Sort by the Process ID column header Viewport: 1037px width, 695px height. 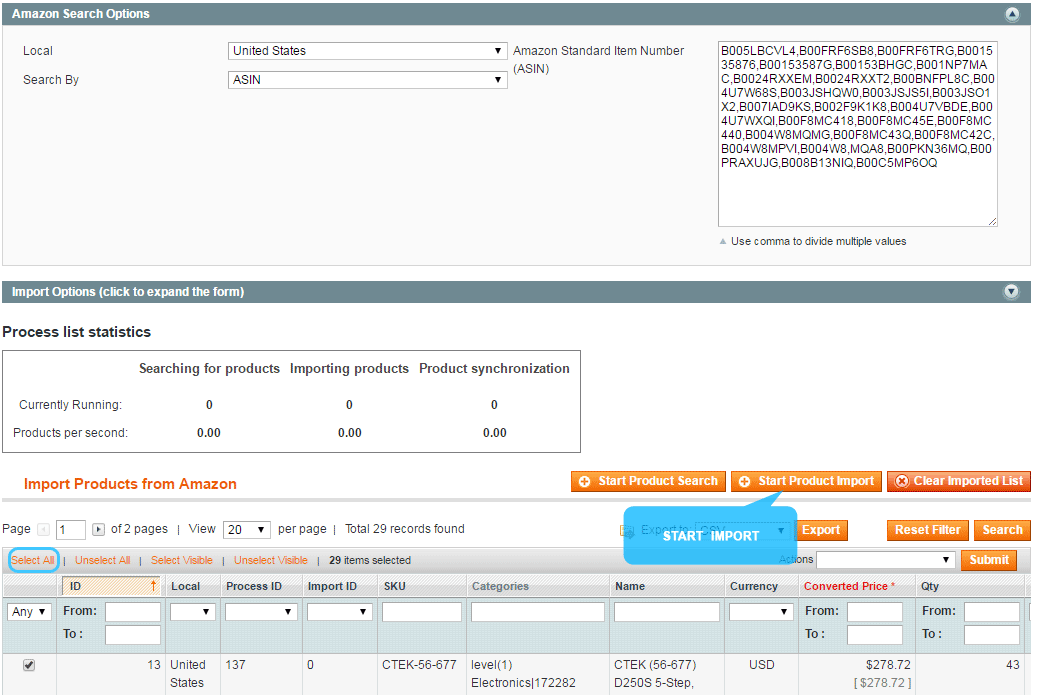click(x=254, y=587)
